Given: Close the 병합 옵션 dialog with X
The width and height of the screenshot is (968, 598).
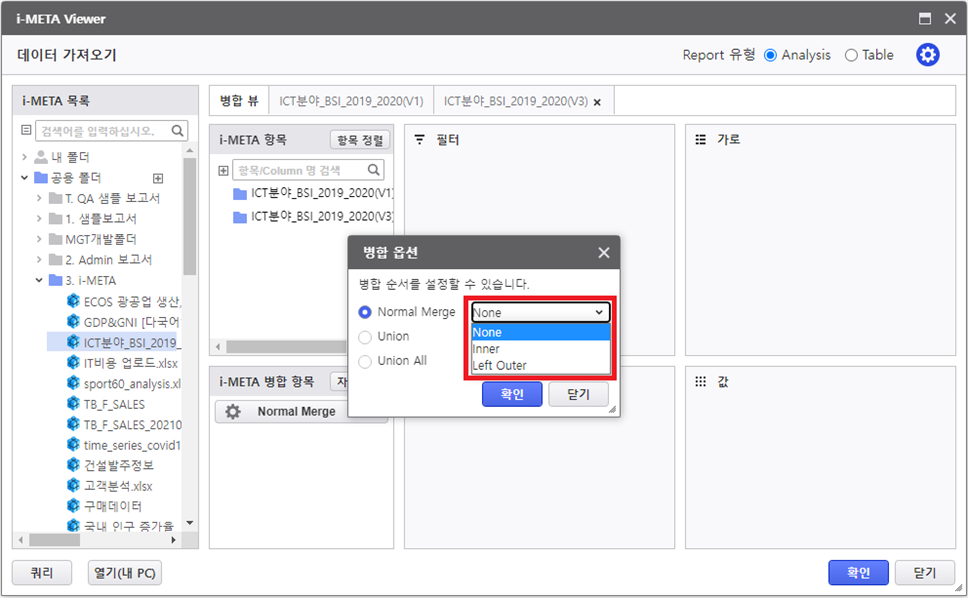Looking at the screenshot, I should [603, 253].
